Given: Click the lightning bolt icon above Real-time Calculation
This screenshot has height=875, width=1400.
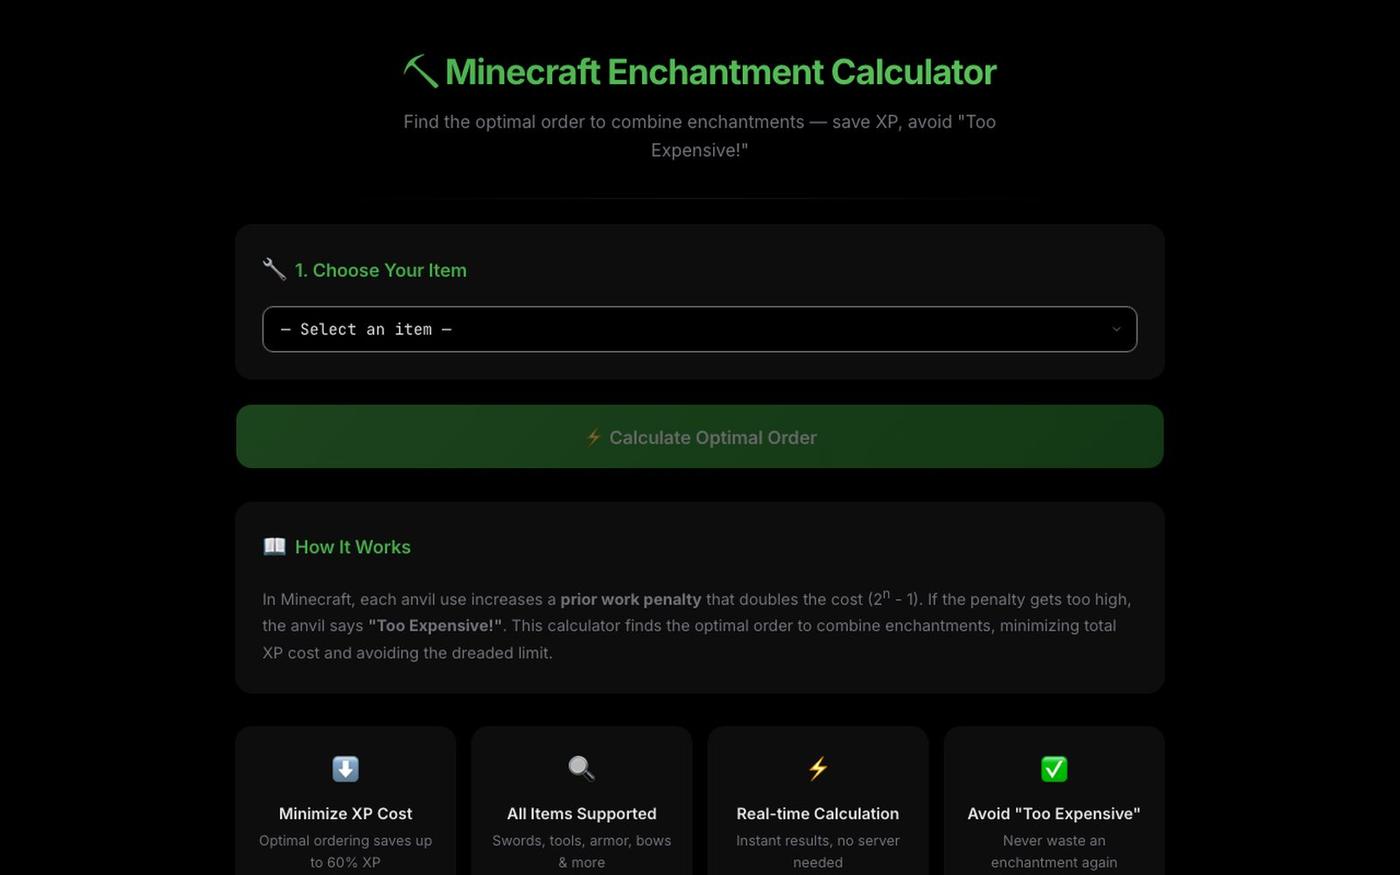Looking at the screenshot, I should pos(817,768).
